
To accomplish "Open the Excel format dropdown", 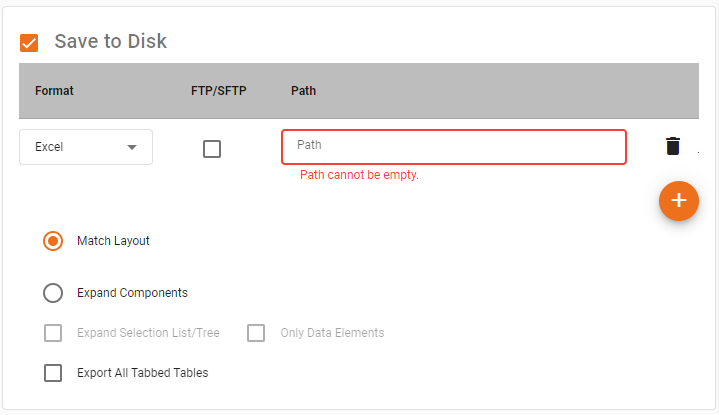I will (85, 147).
